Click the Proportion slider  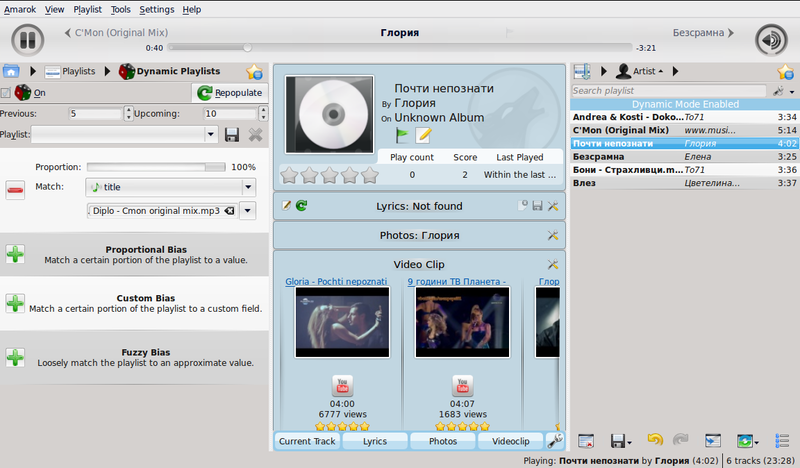coord(156,167)
